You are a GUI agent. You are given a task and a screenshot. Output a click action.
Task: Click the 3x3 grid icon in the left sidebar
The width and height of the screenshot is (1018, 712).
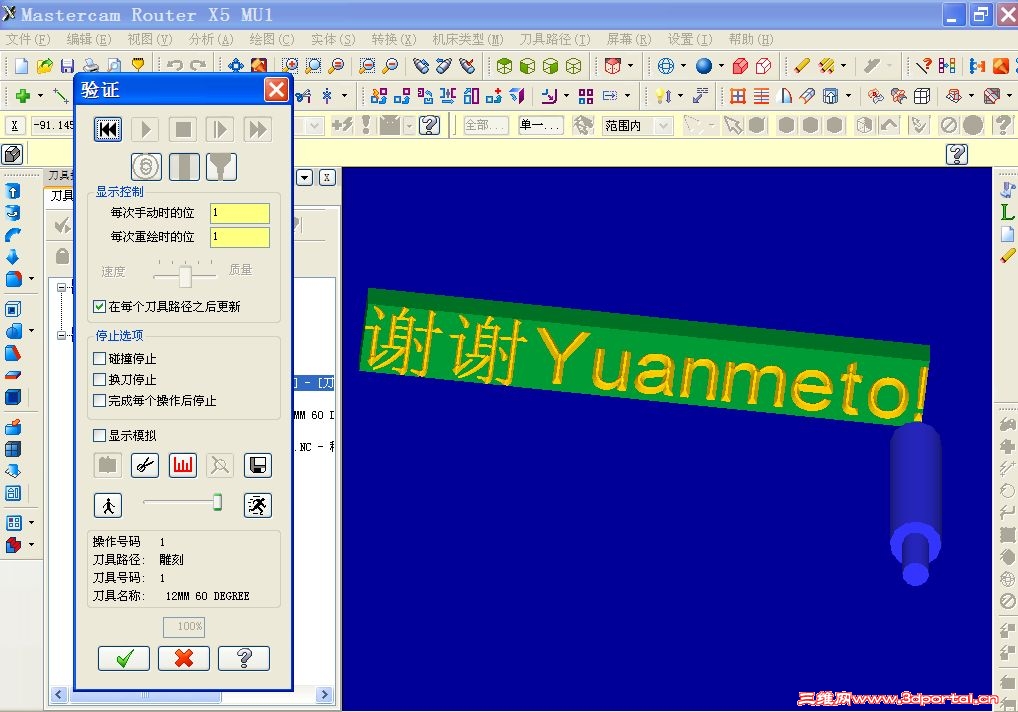point(14,522)
